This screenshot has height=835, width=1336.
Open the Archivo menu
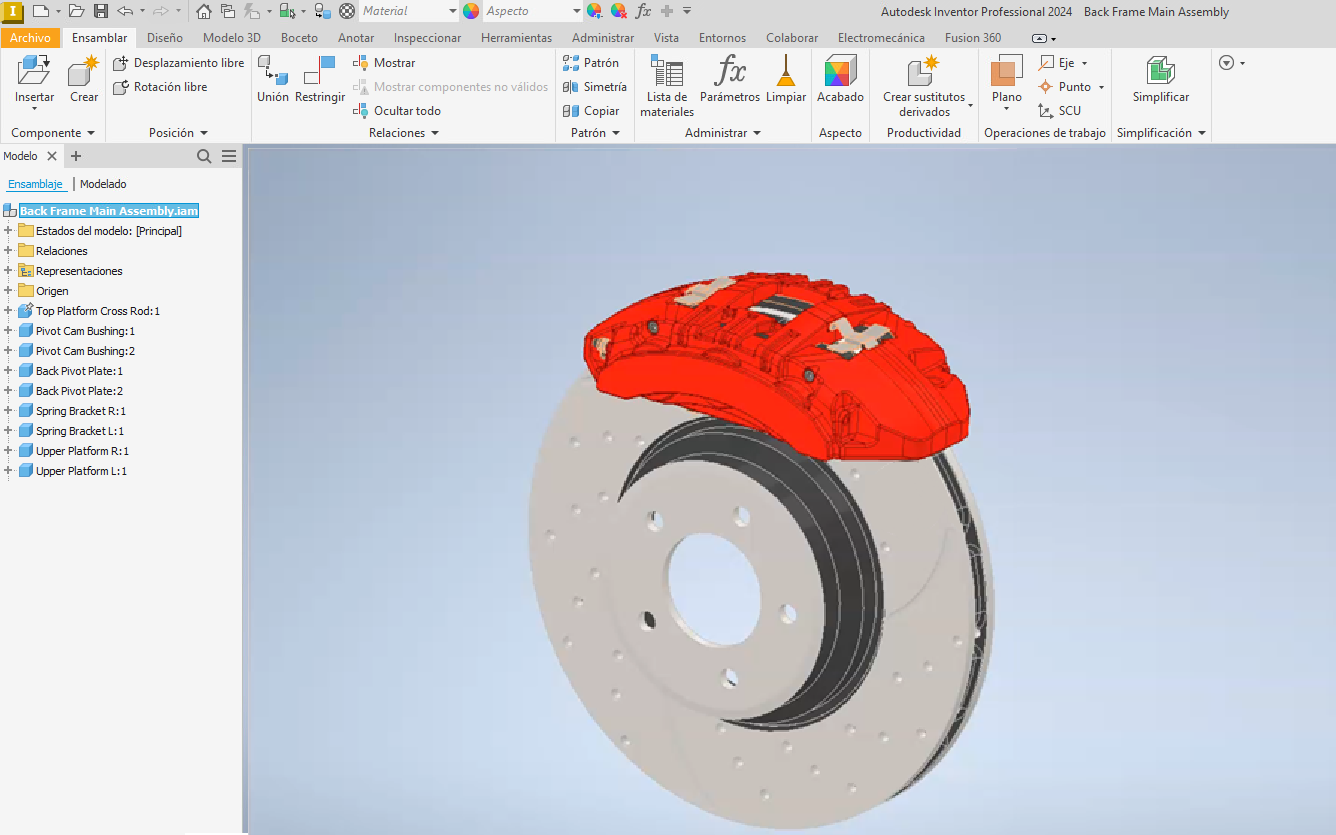point(30,38)
